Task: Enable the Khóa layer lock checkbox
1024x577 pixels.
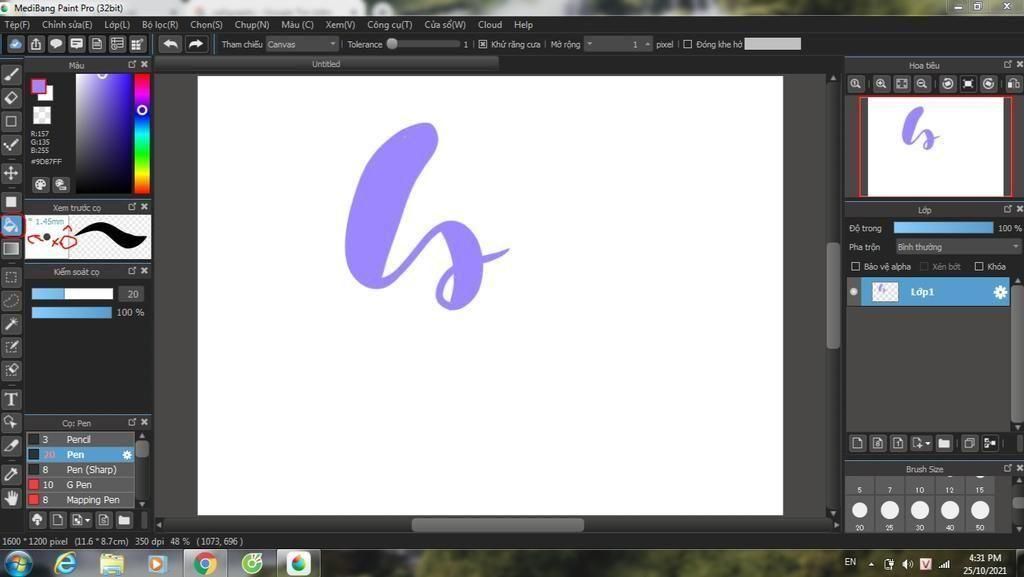Action: 978,266
